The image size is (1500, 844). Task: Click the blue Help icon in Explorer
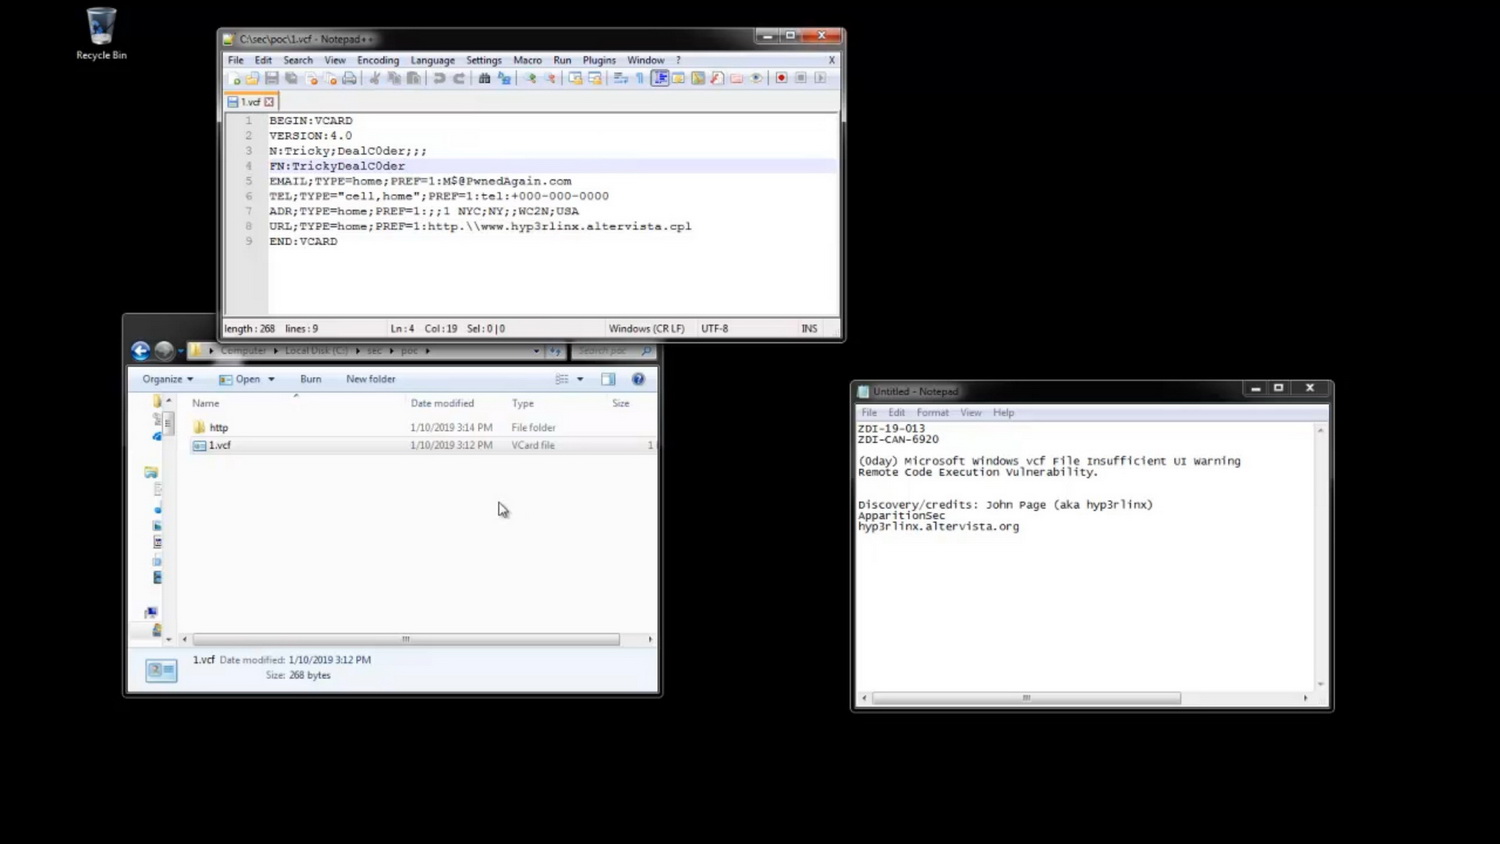click(638, 379)
